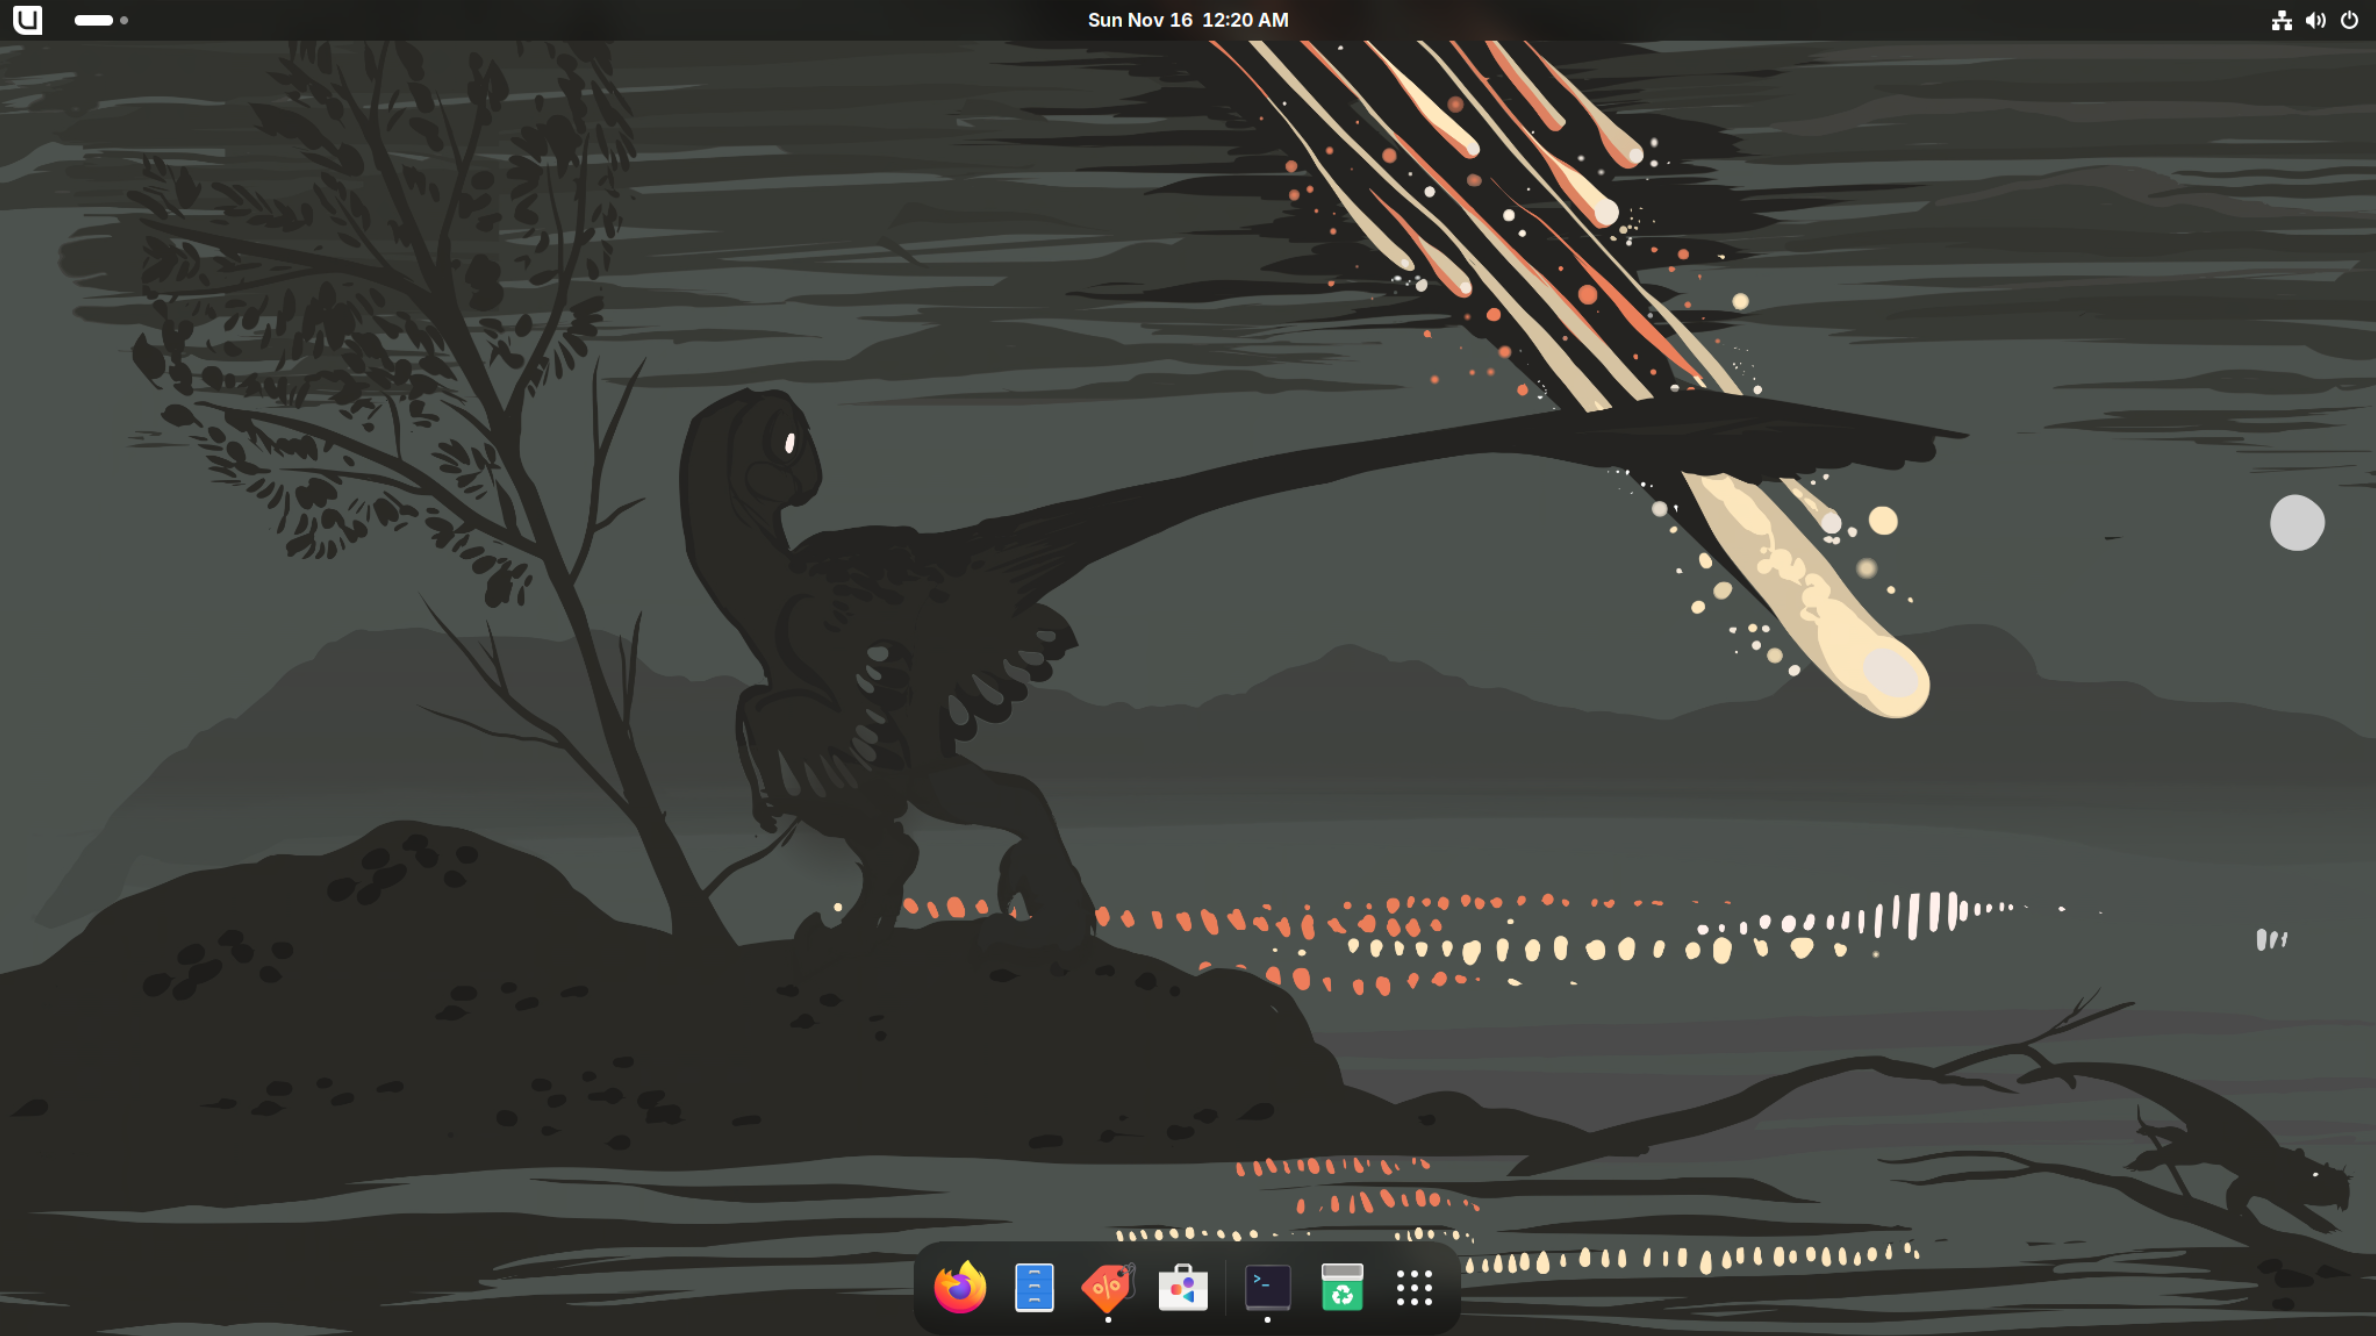
Task: Open the green Trash recycle bin
Action: click(x=1341, y=1287)
